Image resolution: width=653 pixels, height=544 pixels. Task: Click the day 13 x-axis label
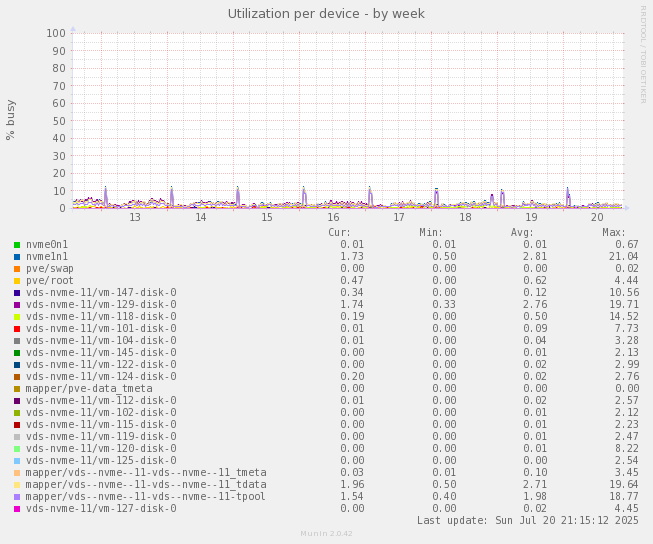[x=135, y=217]
